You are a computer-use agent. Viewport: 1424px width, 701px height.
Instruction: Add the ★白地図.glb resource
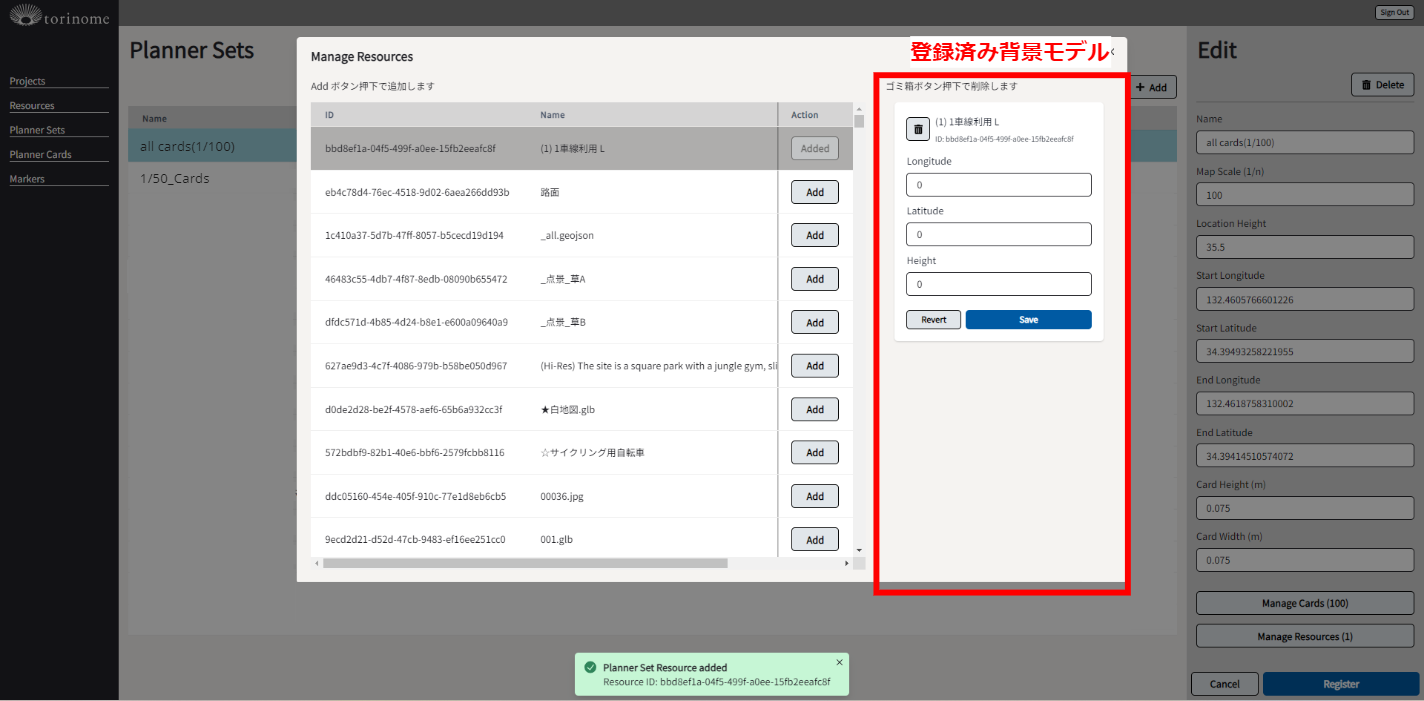(x=814, y=409)
